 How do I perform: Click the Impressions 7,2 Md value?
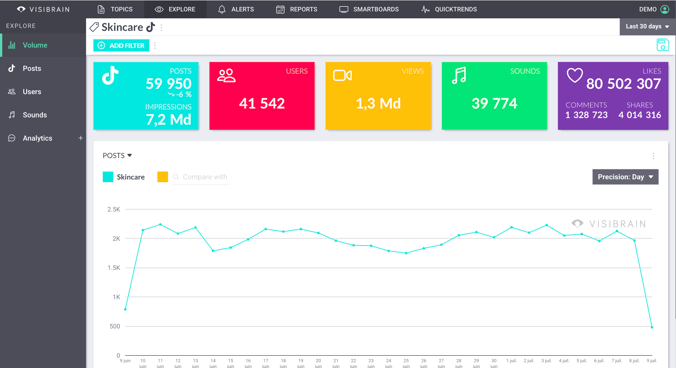tap(169, 119)
